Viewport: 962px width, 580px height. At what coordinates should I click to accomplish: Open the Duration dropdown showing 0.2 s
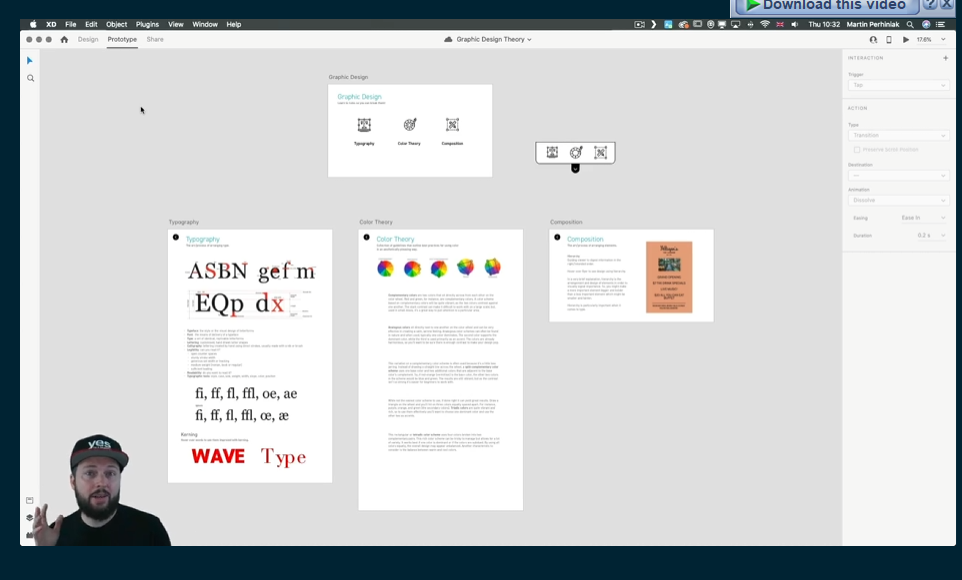[x=931, y=236]
